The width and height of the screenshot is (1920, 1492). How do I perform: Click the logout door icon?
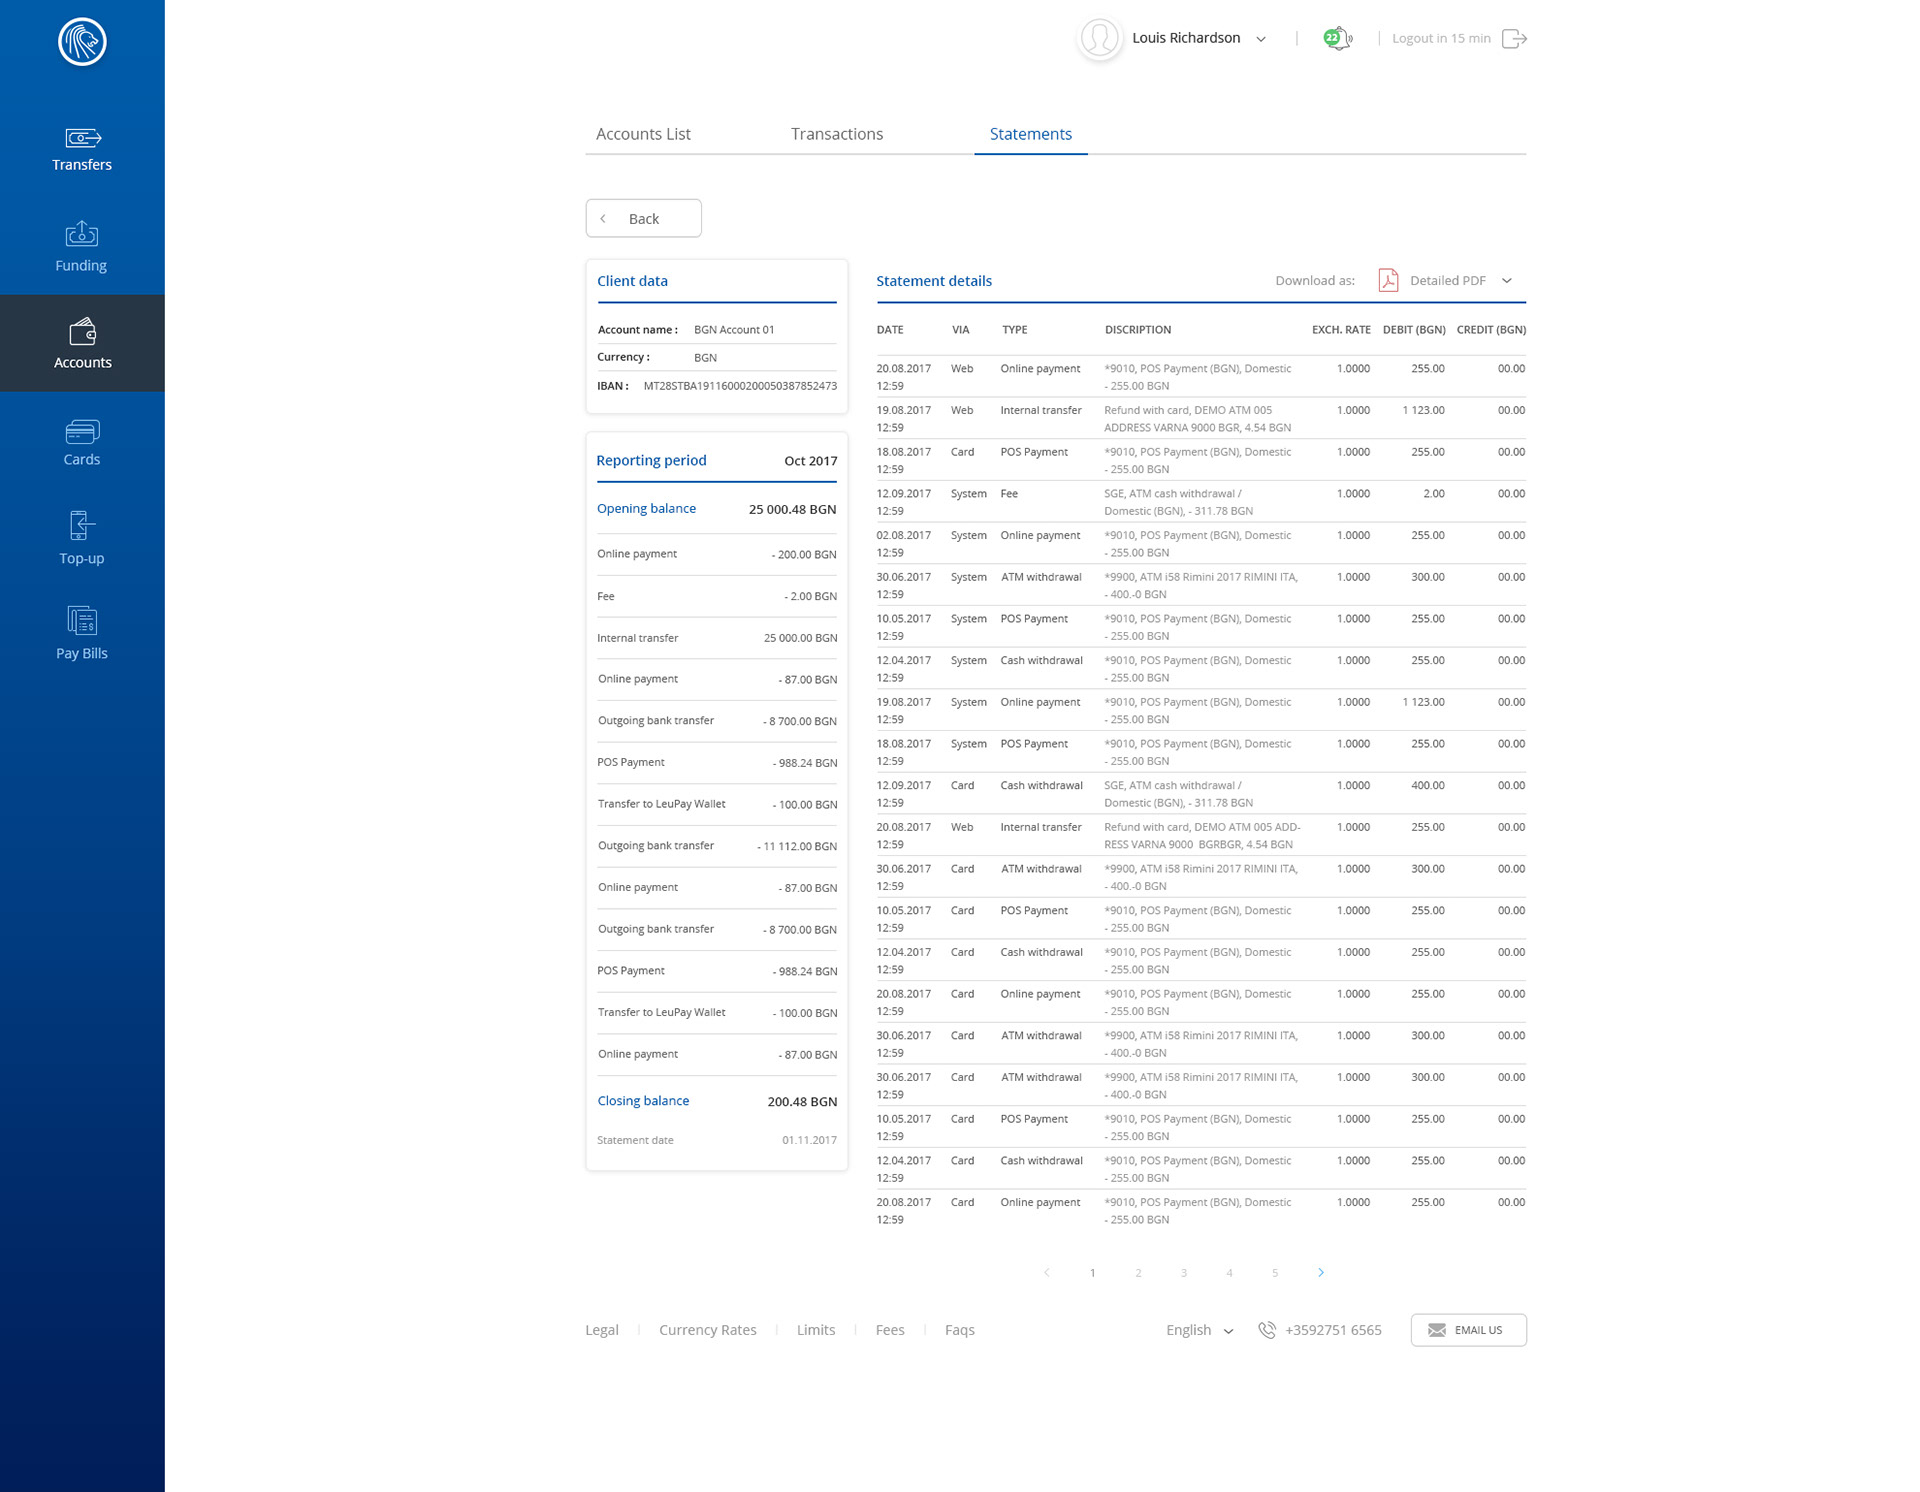tap(1514, 39)
